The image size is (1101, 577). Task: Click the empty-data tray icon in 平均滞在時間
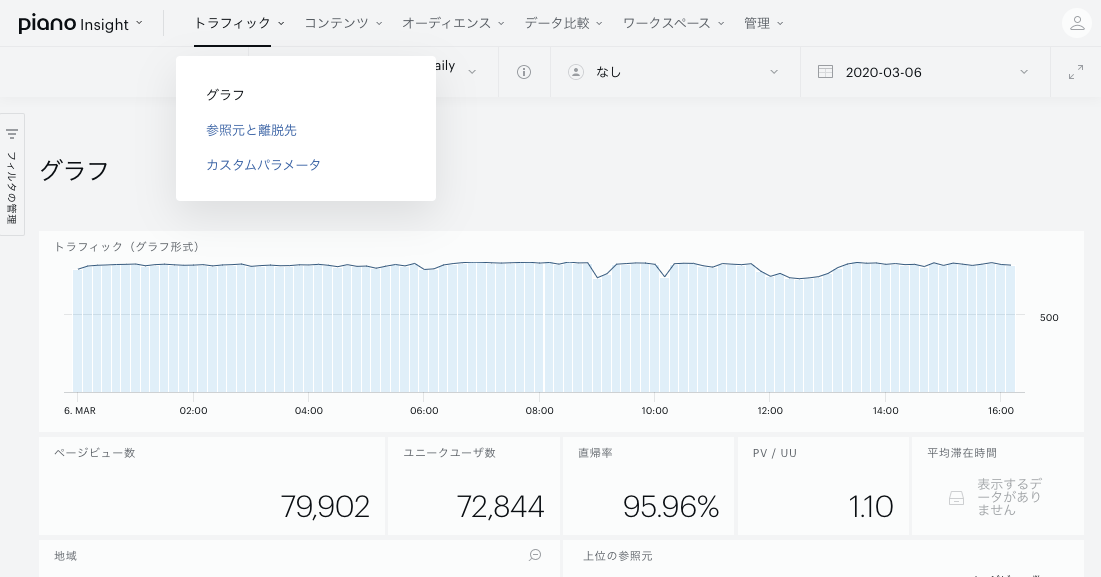[x=956, y=498]
